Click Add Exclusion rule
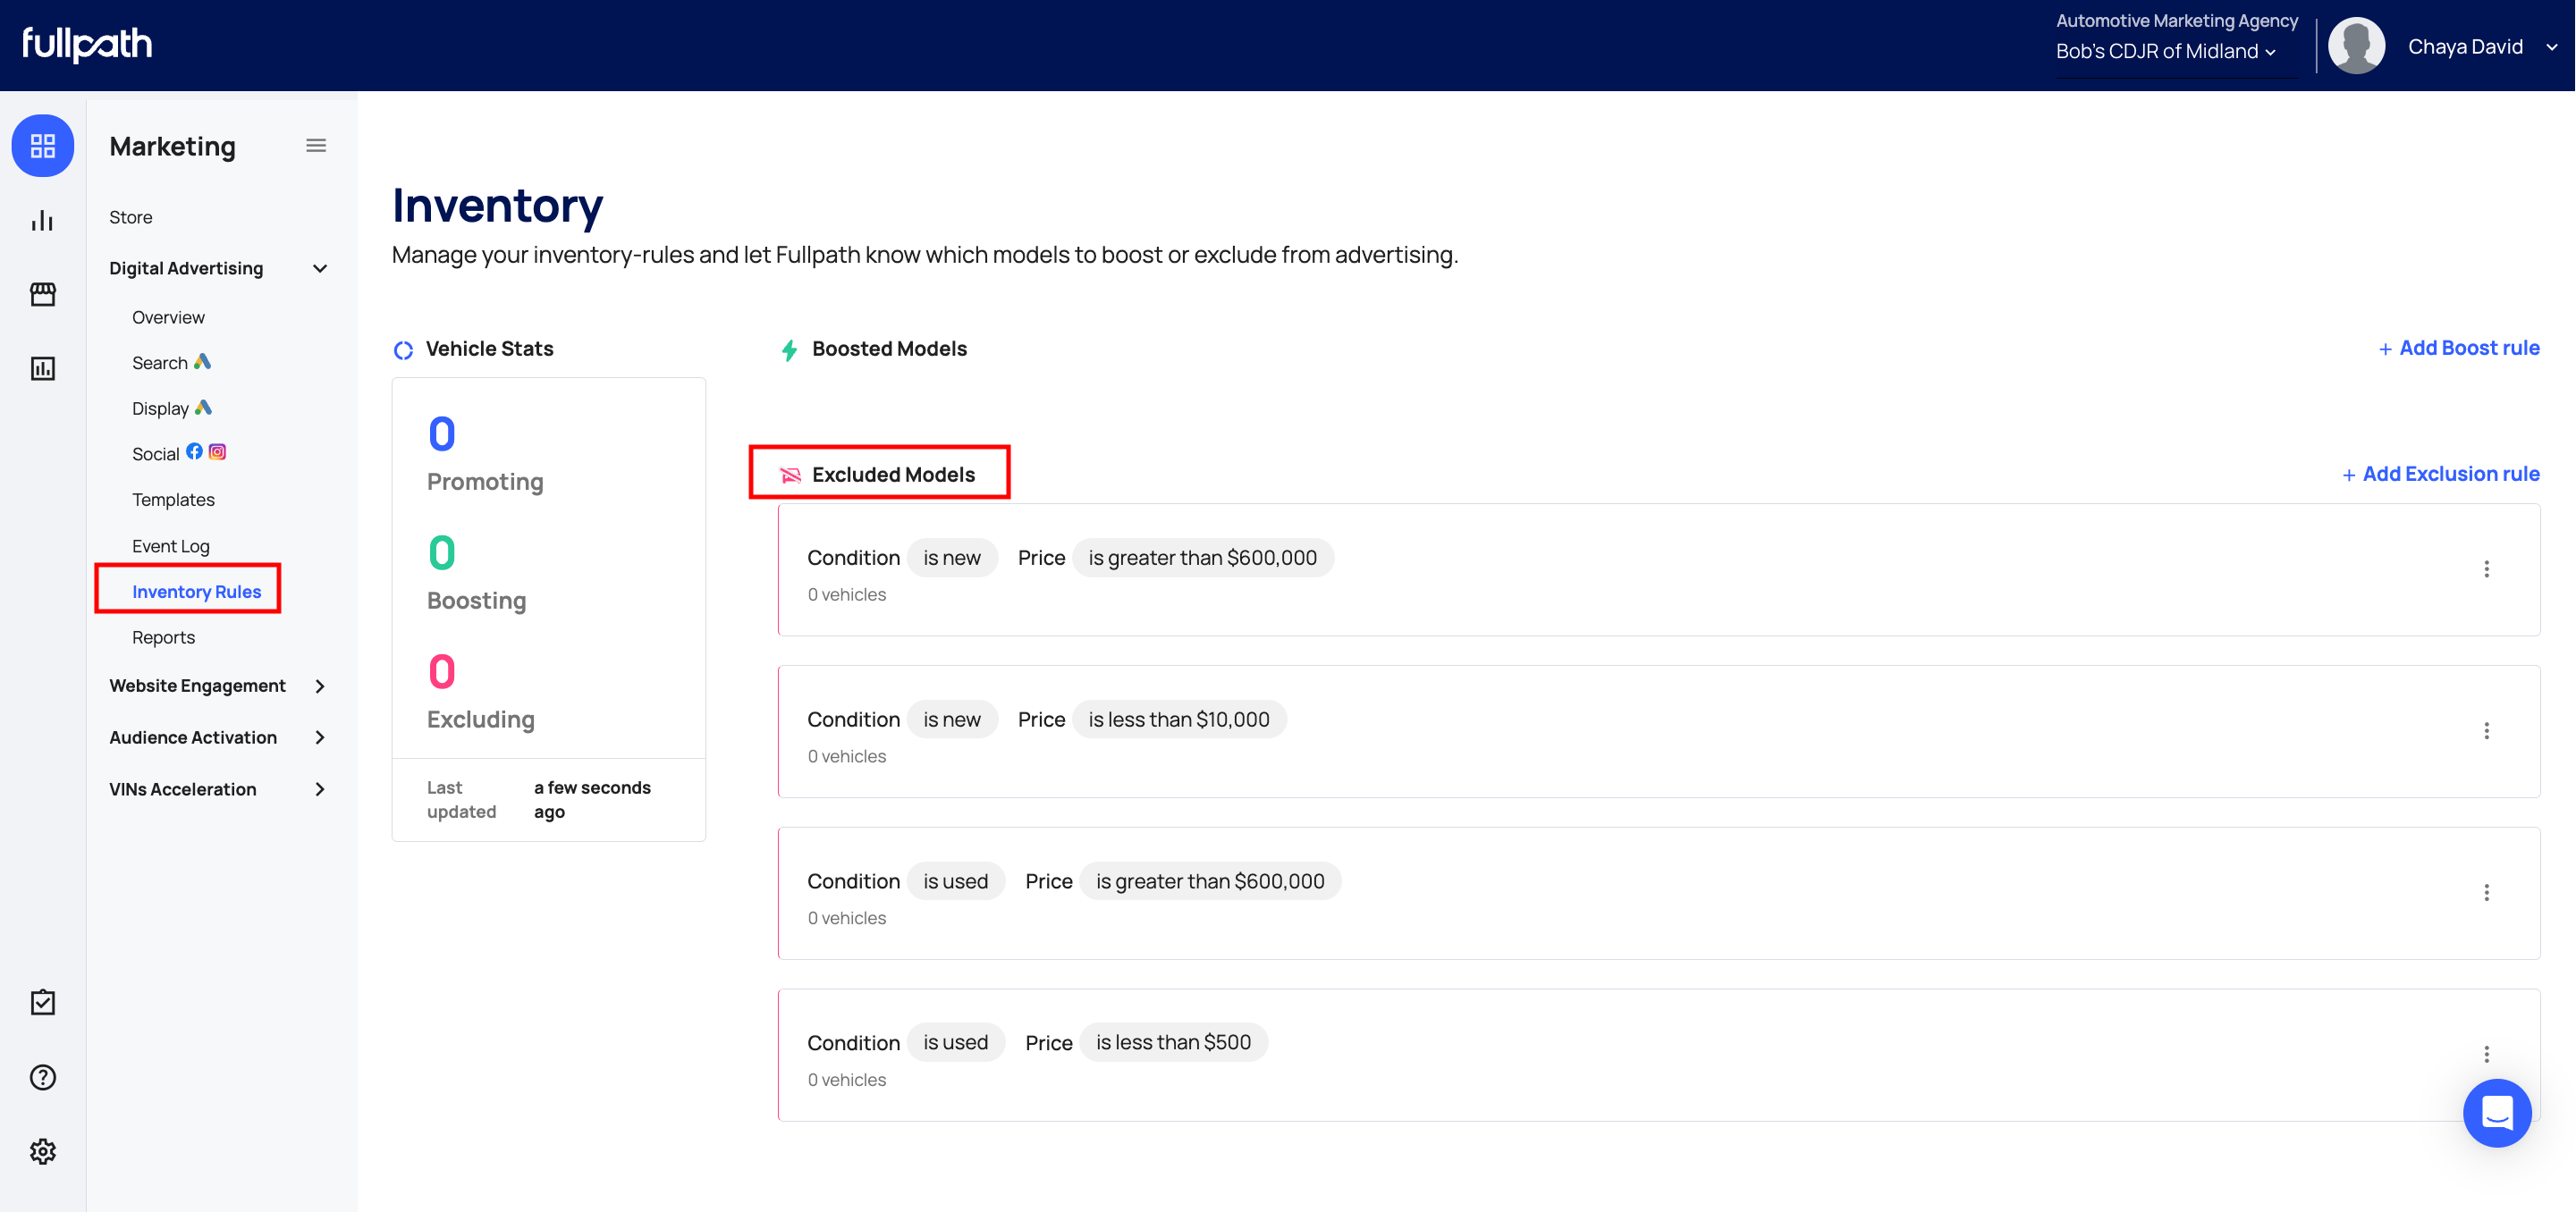The height and width of the screenshot is (1212, 2576). pos(2440,474)
